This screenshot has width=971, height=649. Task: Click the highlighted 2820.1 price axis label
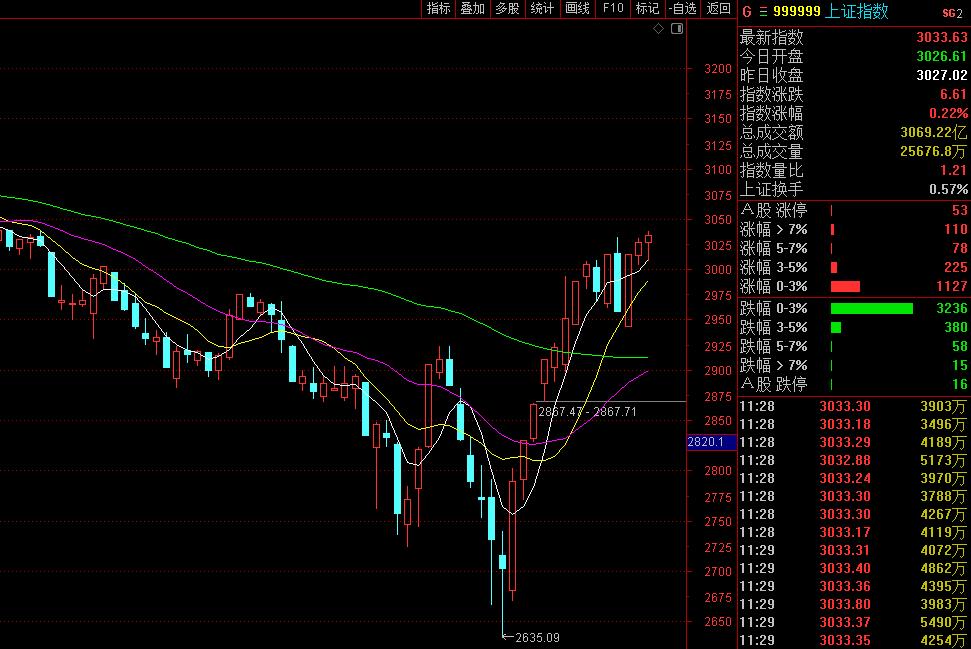tap(711, 442)
